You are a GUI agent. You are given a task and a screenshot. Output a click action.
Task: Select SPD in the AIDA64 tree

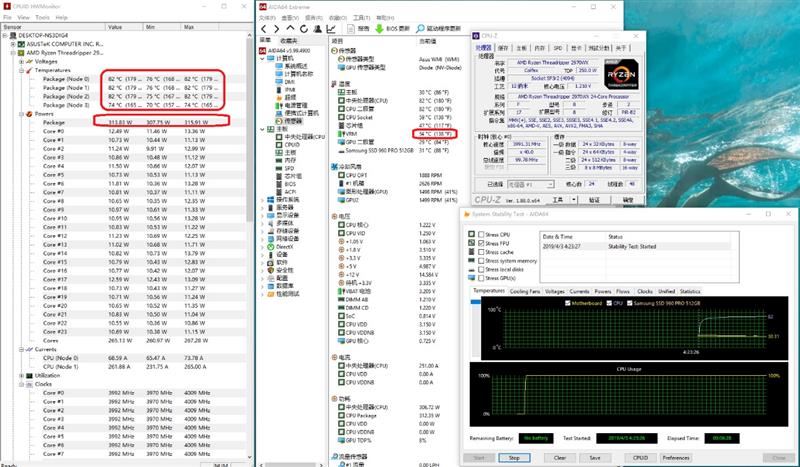coord(289,168)
